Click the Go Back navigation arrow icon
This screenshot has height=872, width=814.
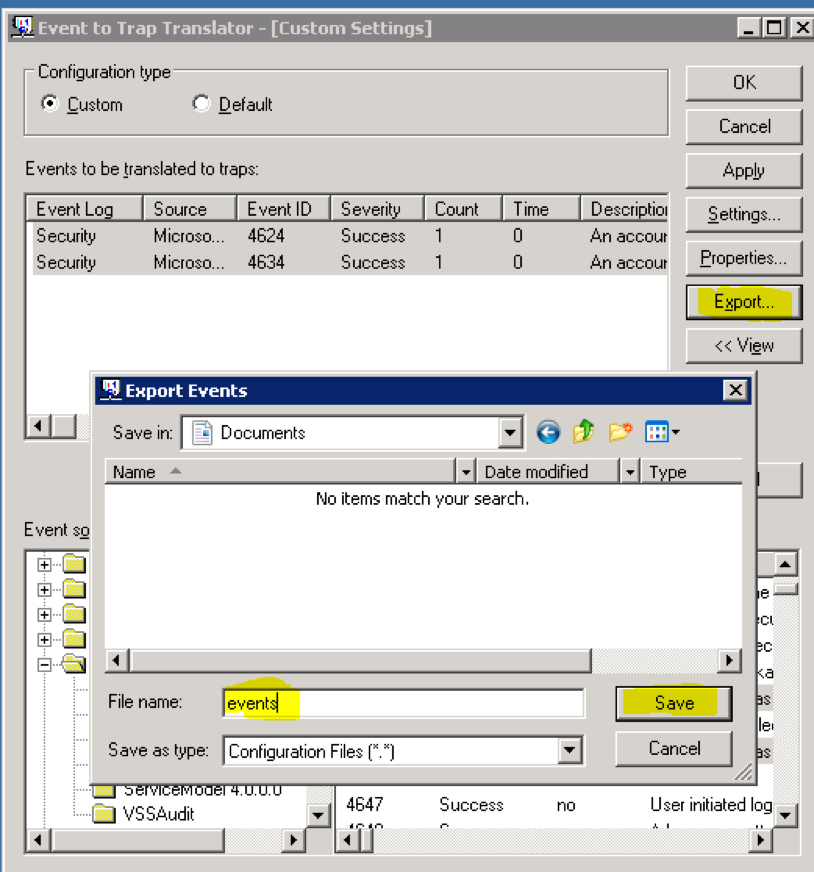(548, 432)
